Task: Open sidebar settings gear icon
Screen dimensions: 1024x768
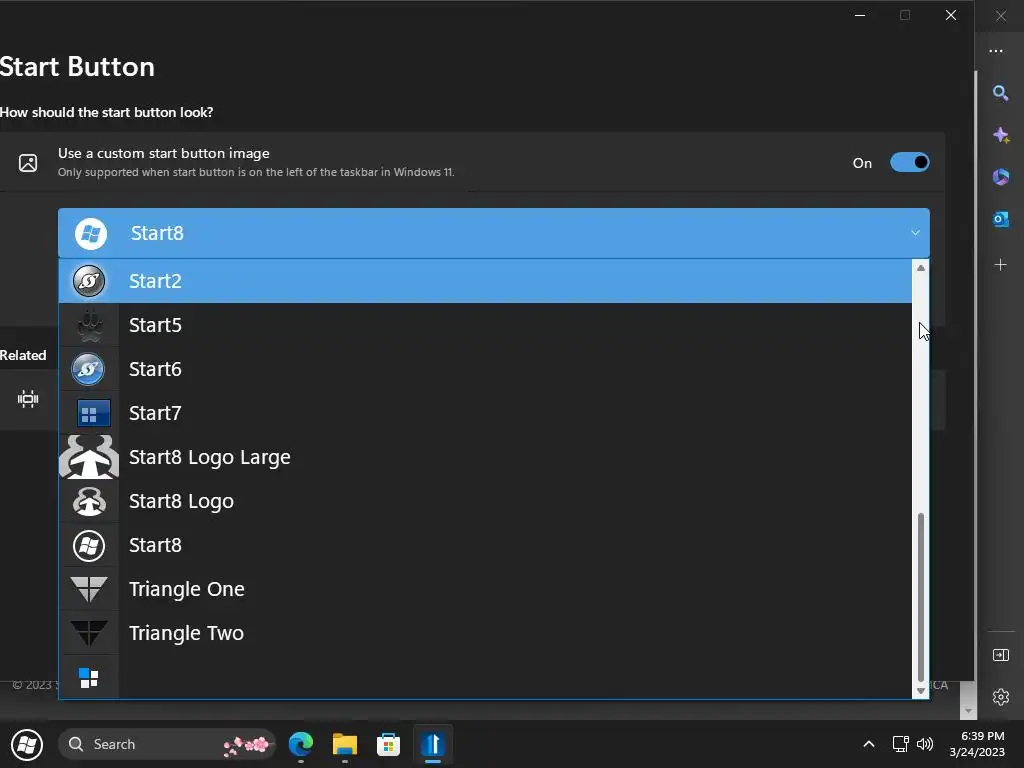Action: click(1000, 697)
